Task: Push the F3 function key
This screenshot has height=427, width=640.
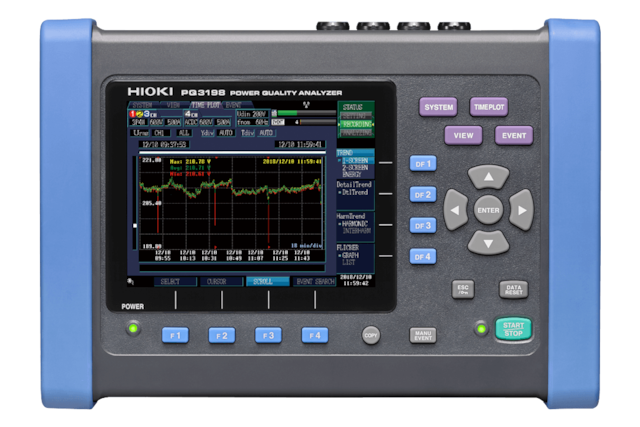Action: pyautogui.click(x=268, y=335)
